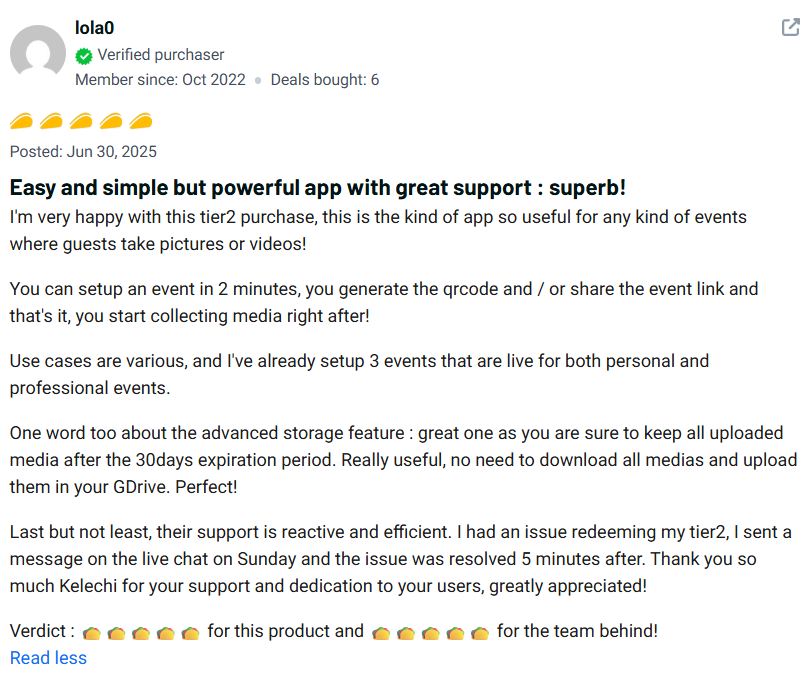Screen dimensions: 803x682
Task: Open the share review icon
Action: 790,28
